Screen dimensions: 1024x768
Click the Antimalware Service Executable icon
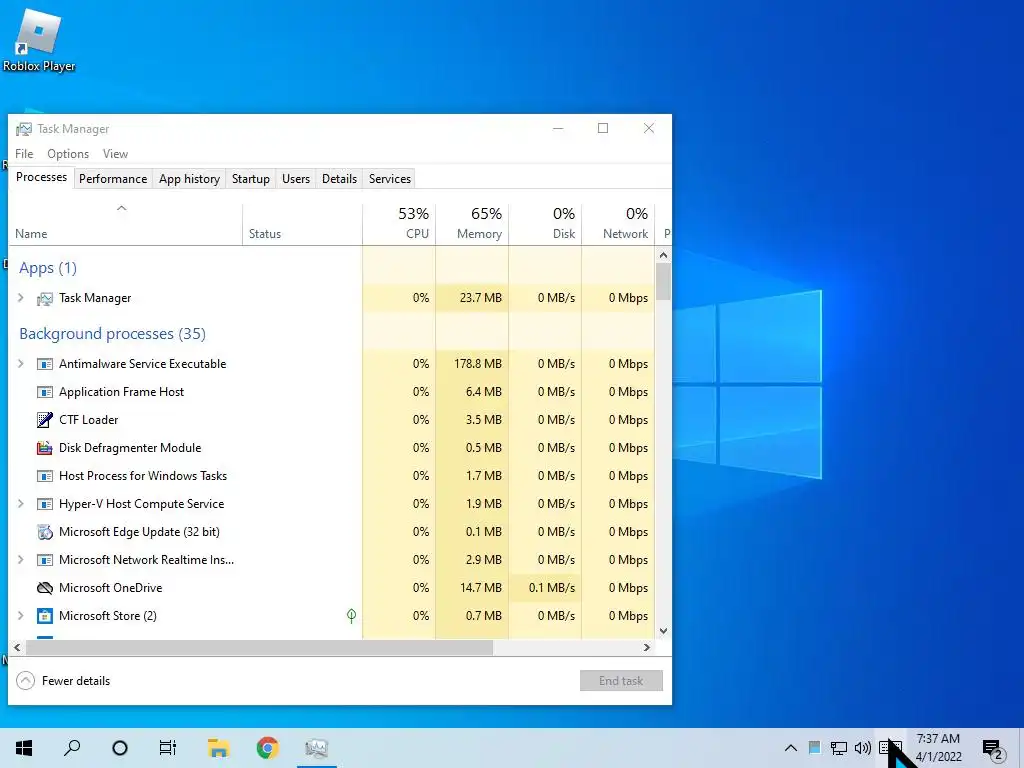click(x=44, y=364)
